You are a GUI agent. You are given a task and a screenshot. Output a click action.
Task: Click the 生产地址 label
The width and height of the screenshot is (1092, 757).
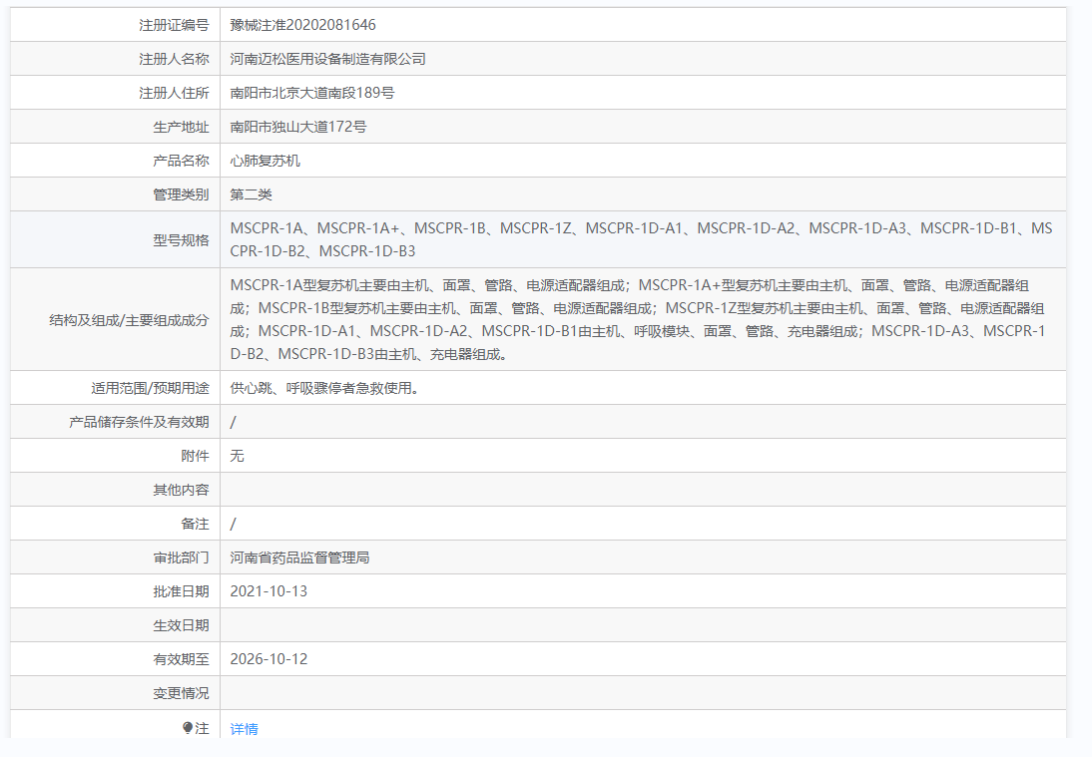181,127
